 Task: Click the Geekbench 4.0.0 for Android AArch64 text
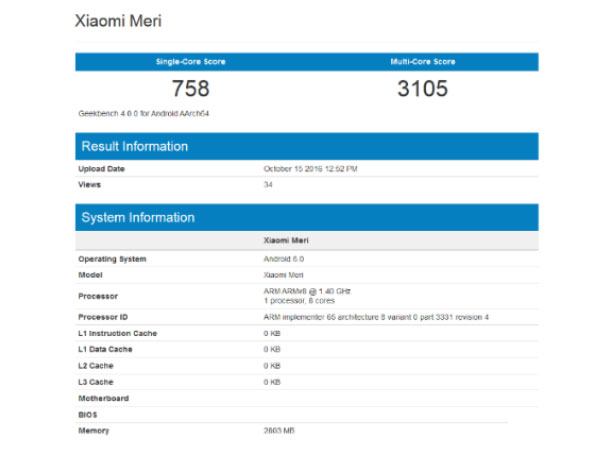coord(143,114)
